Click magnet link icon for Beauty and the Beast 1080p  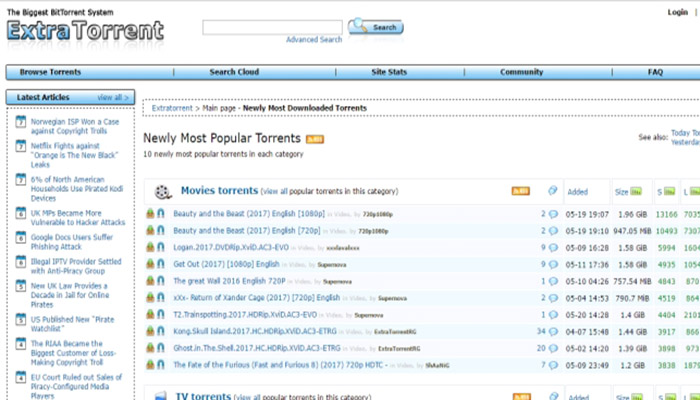coord(161,214)
